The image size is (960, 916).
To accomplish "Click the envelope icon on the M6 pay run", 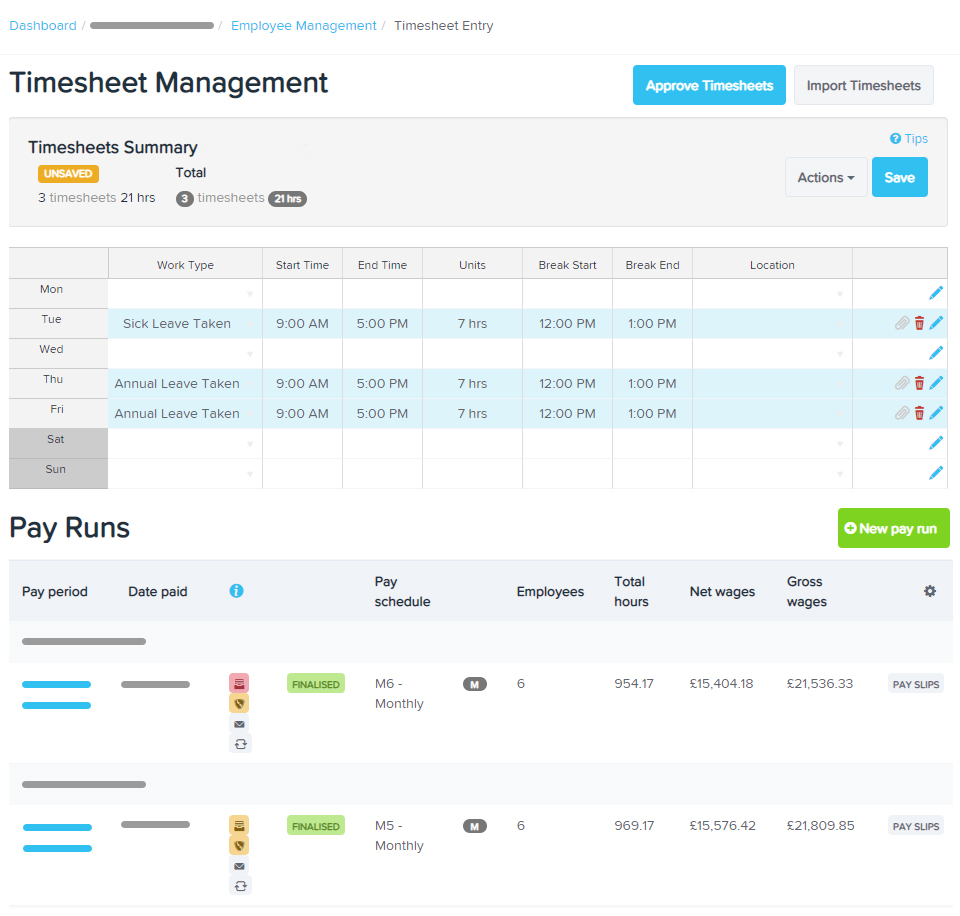I will [239, 724].
